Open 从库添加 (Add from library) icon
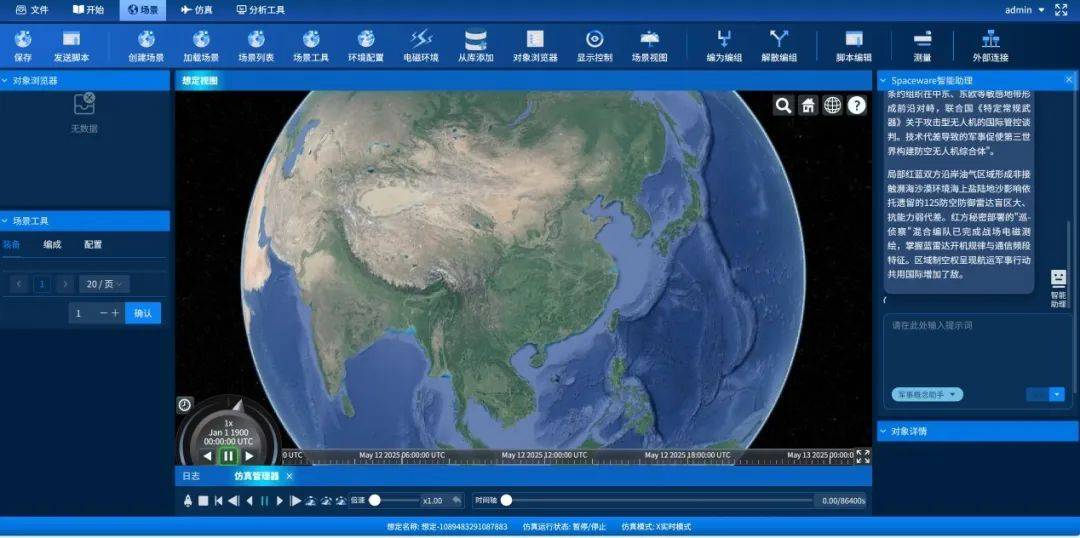The image size is (1080, 538). tap(475, 40)
